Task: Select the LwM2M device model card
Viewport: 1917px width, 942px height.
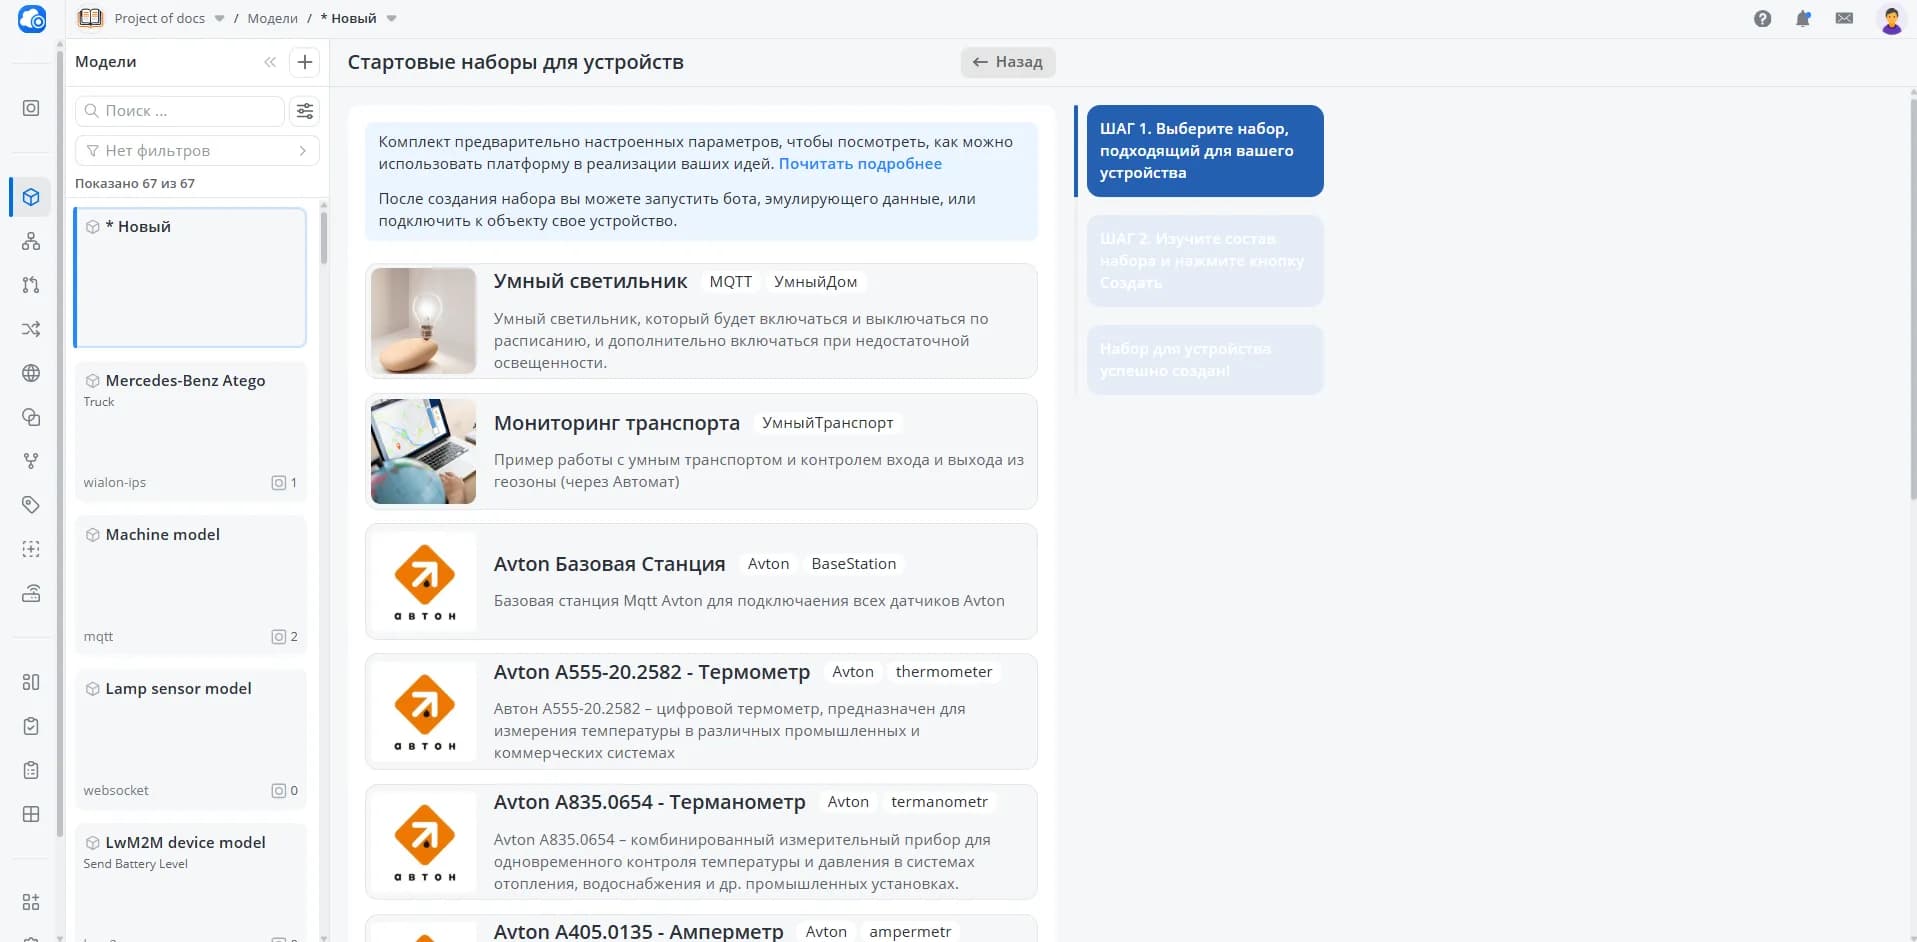Action: 190,883
